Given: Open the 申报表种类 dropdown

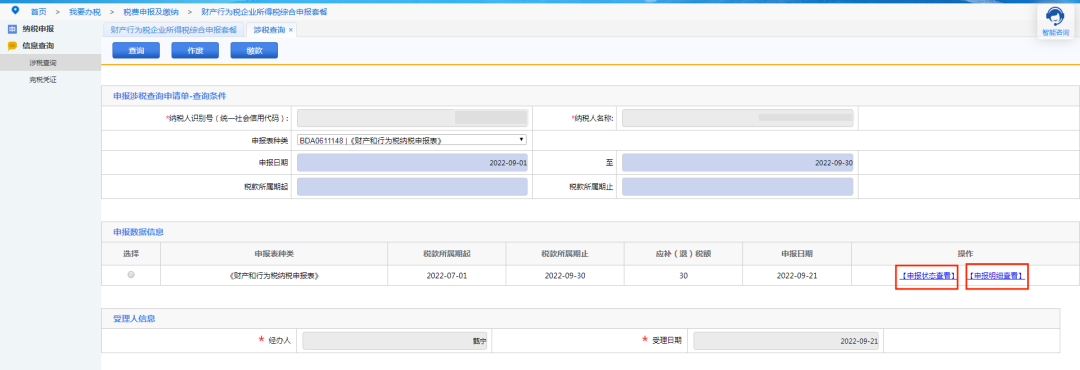Looking at the screenshot, I should 412,140.
